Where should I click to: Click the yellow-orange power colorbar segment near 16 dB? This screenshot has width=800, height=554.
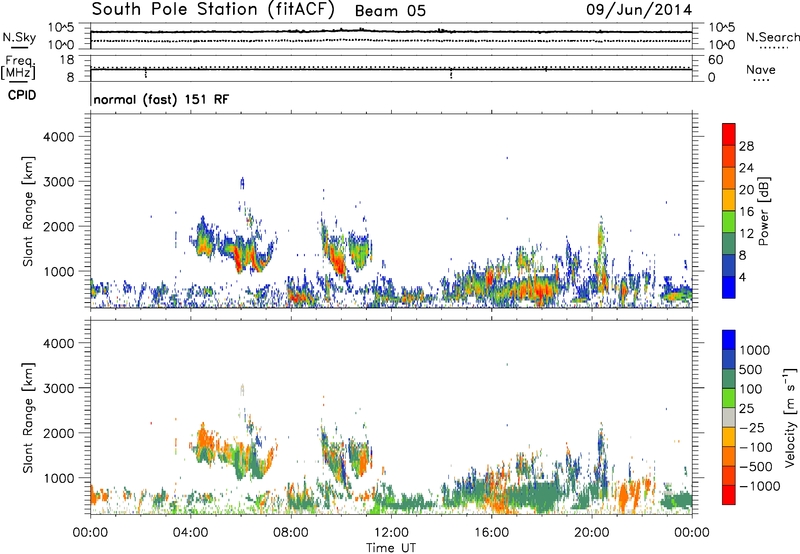[x=729, y=200]
